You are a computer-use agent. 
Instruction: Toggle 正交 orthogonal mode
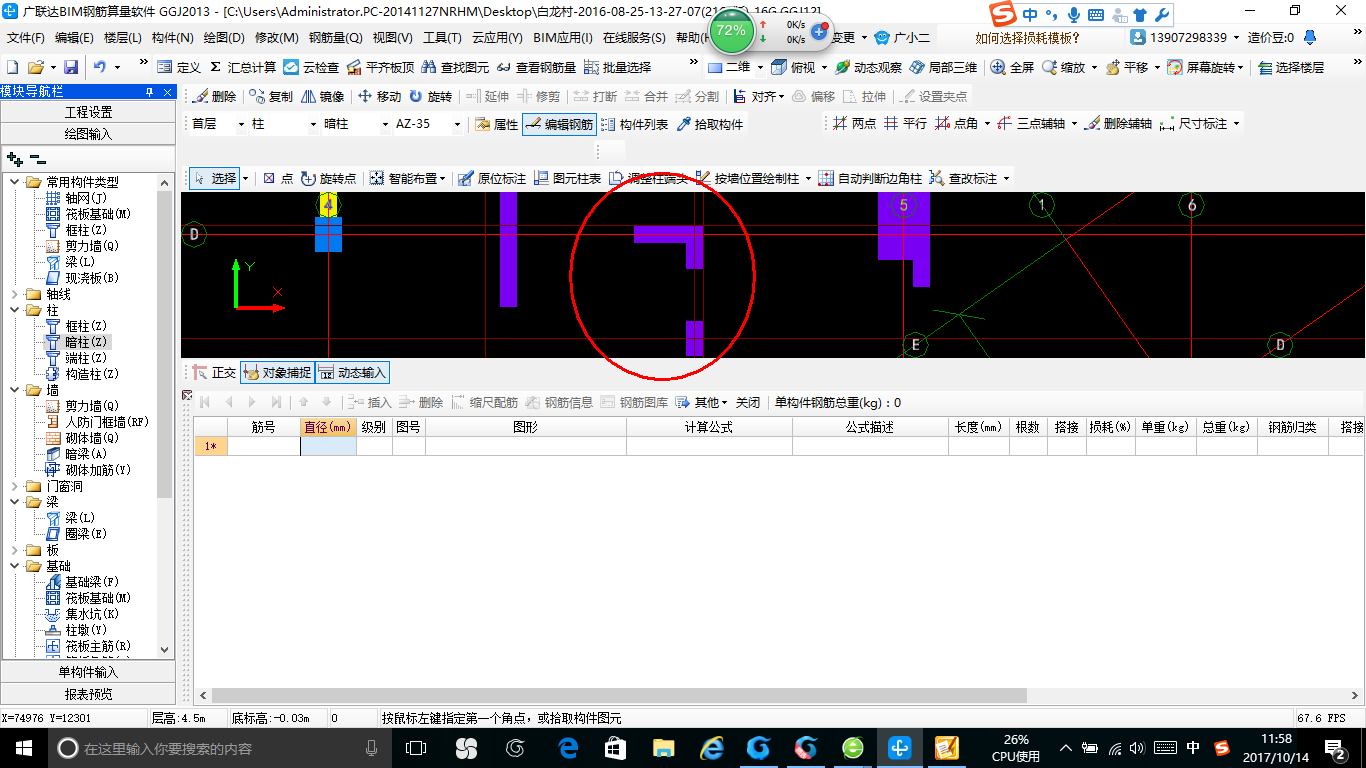coord(214,373)
